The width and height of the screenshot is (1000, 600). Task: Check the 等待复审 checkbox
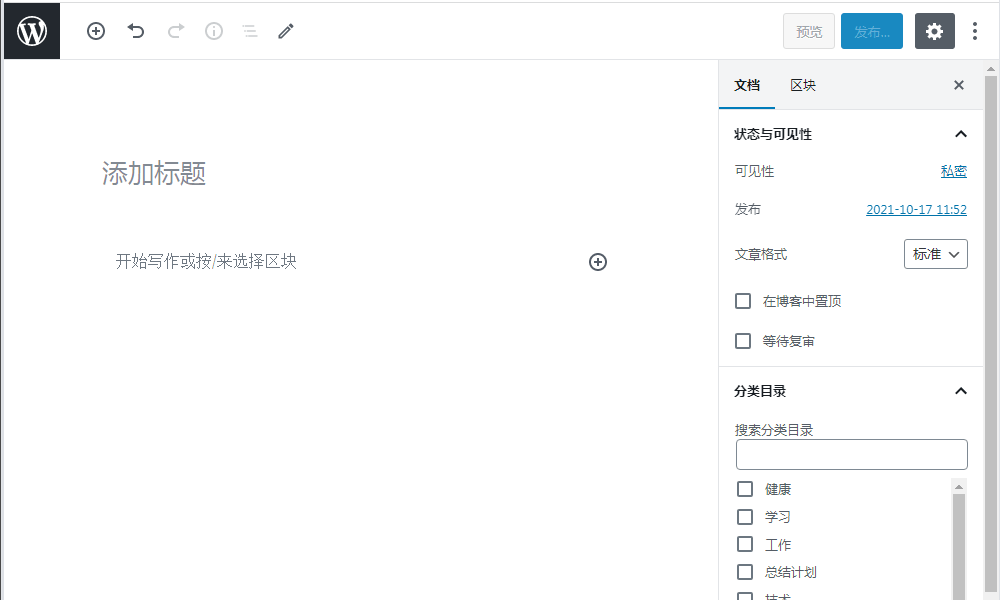(743, 340)
